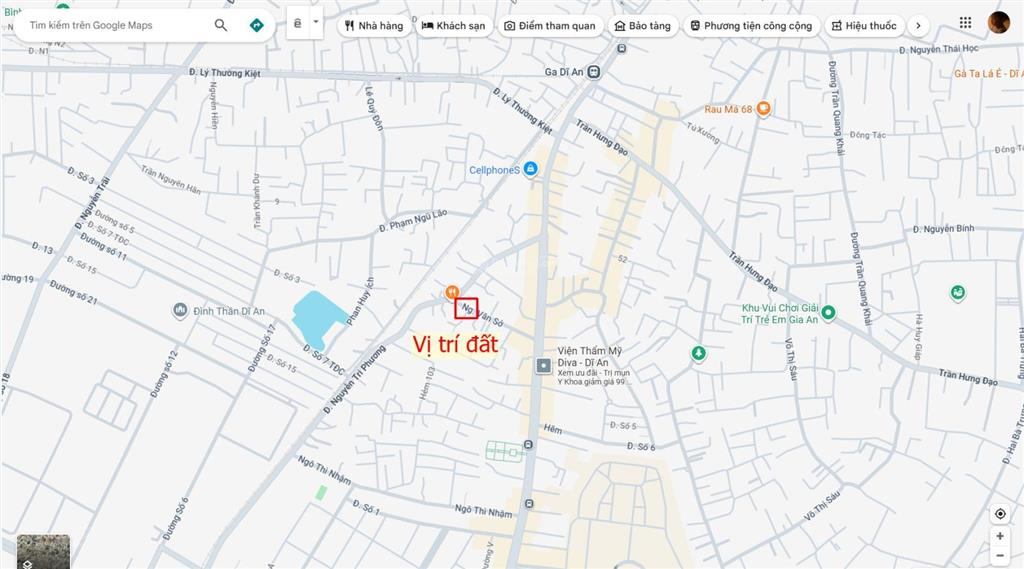This screenshot has width=1024, height=569.
Task: Click the CellphoneS label
Action: (x=494, y=170)
